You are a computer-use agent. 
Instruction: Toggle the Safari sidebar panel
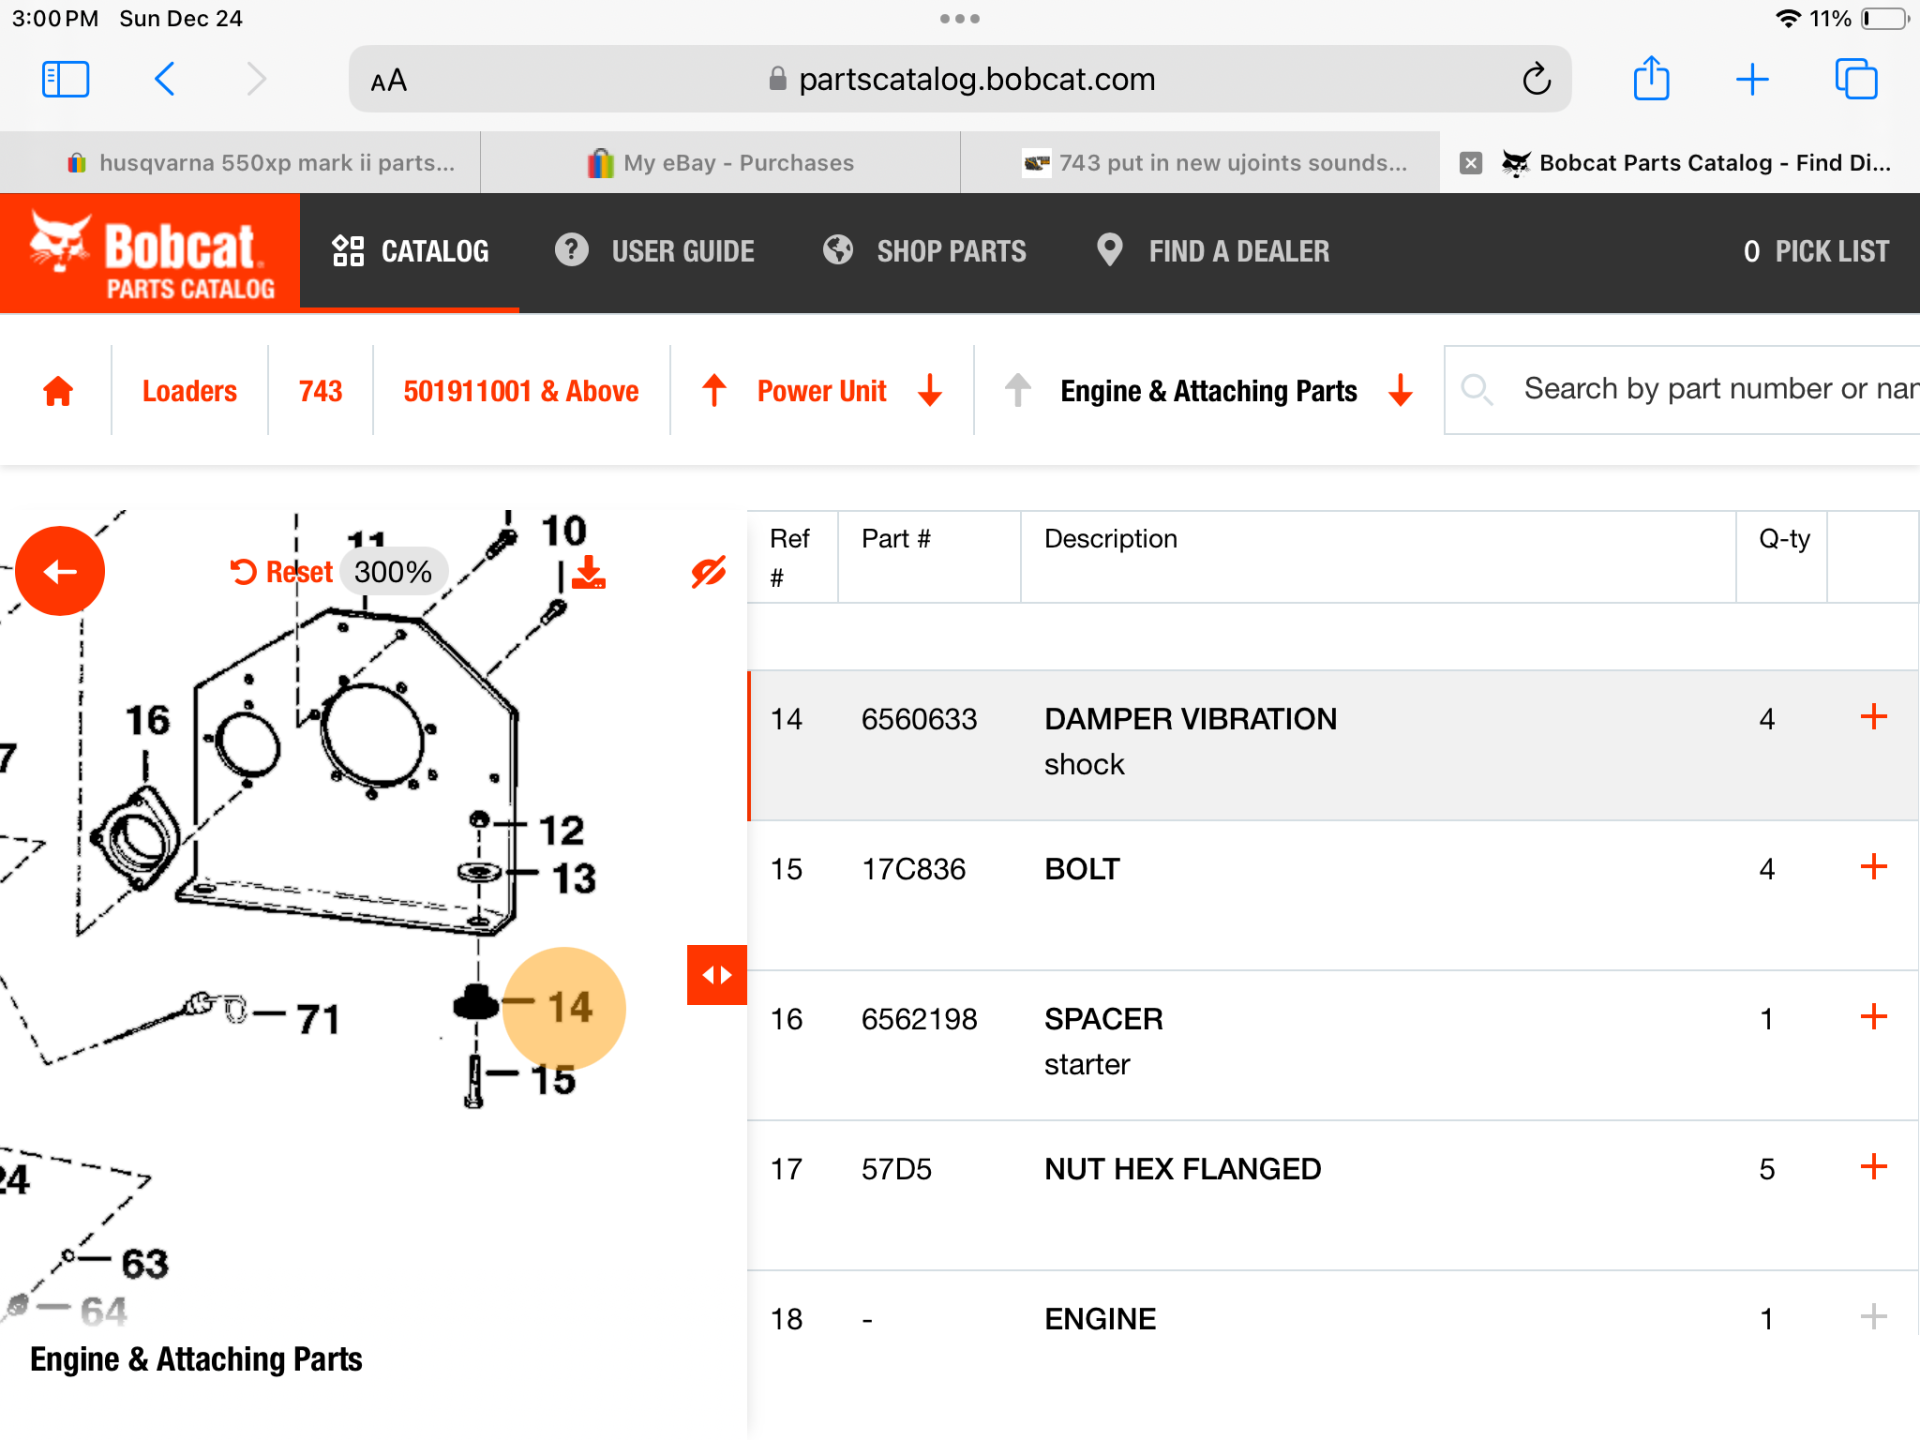click(66, 79)
